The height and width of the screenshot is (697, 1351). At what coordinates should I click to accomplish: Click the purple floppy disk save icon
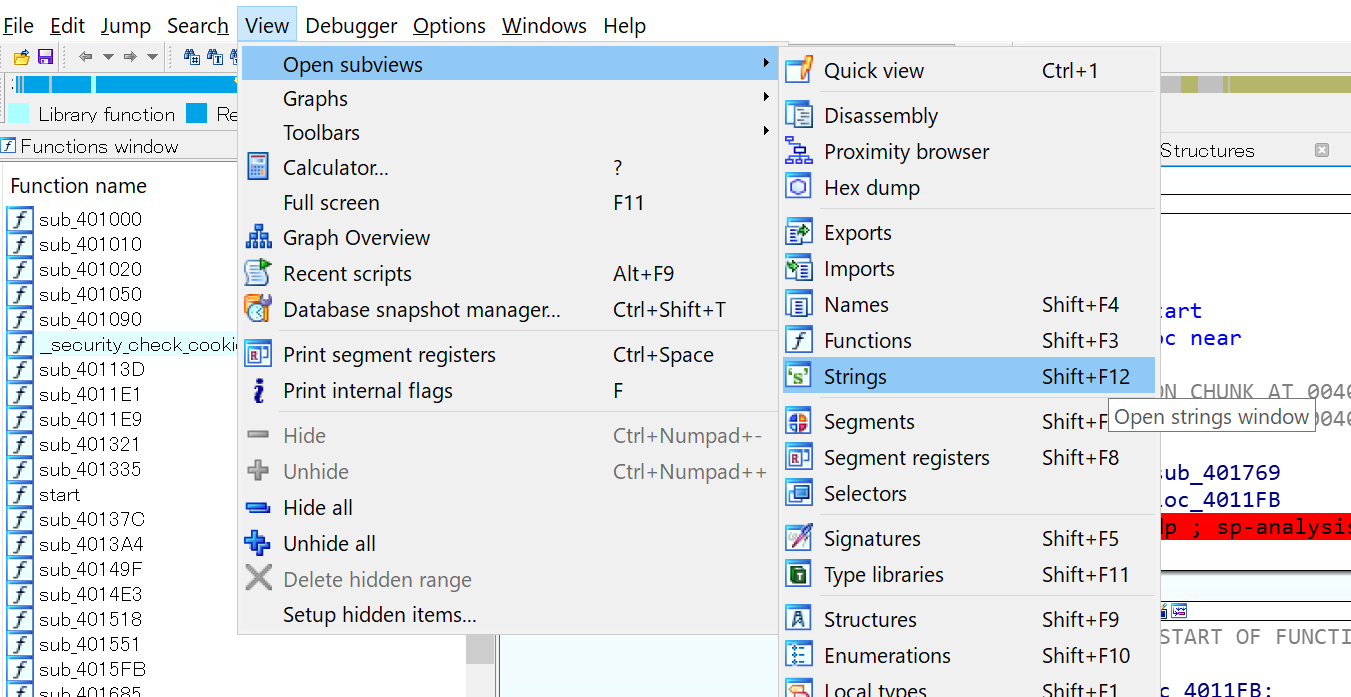pyautogui.click(x=45, y=57)
